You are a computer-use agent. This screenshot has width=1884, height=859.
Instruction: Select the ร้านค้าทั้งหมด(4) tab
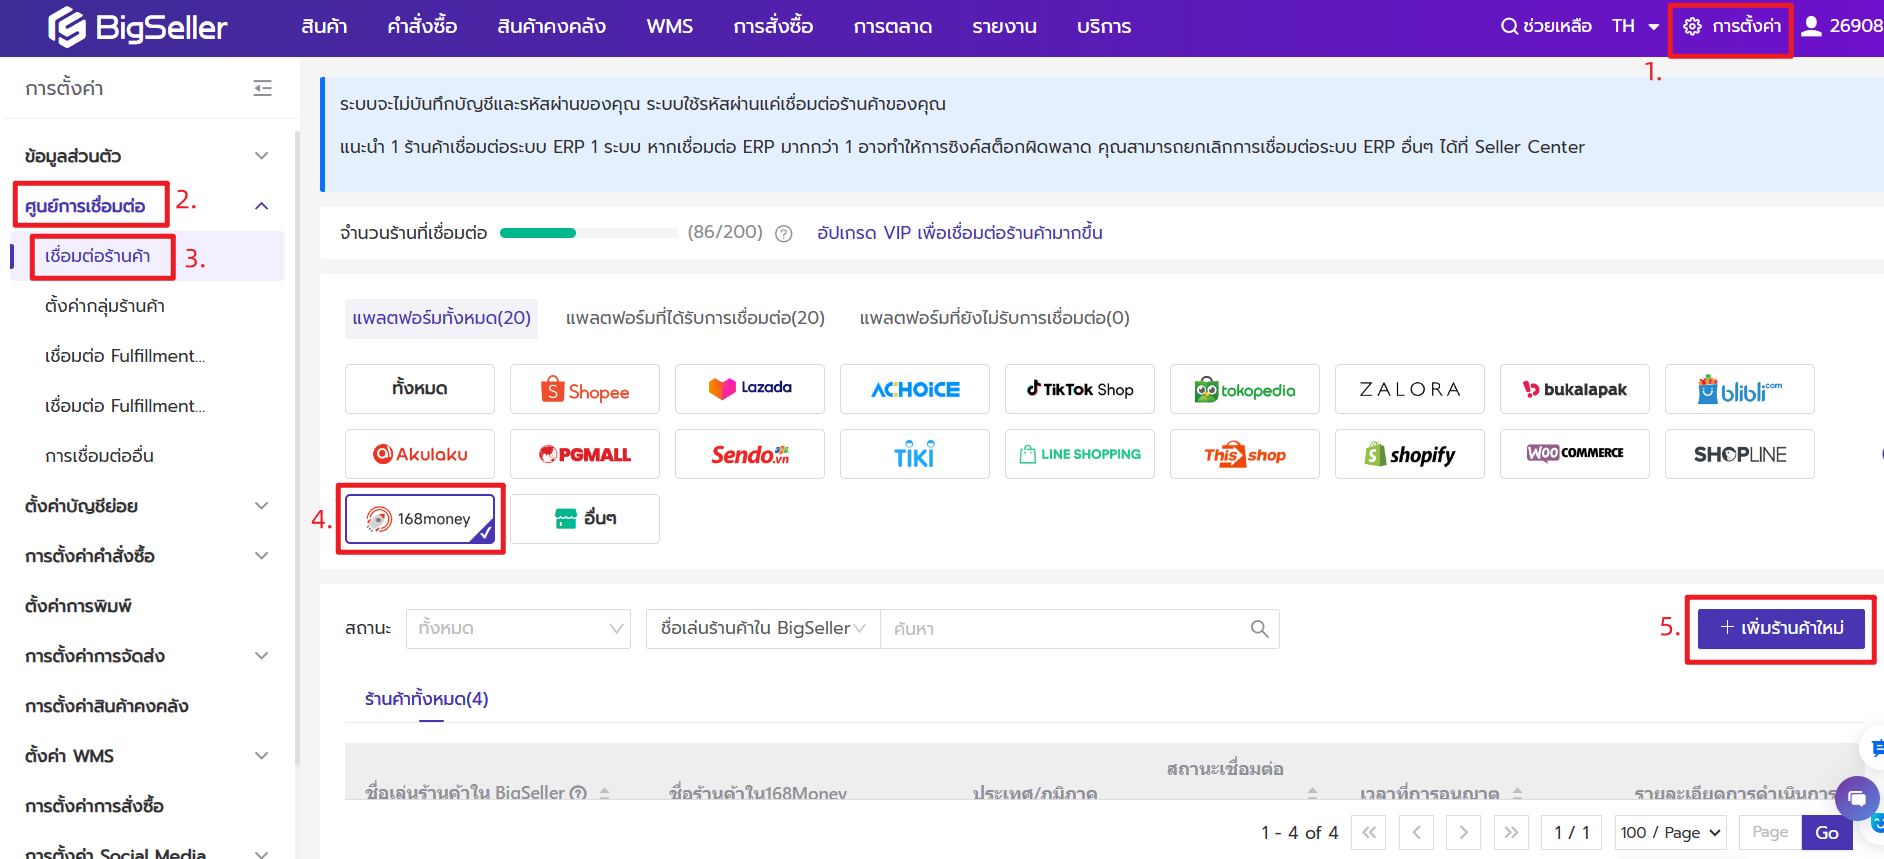427,699
